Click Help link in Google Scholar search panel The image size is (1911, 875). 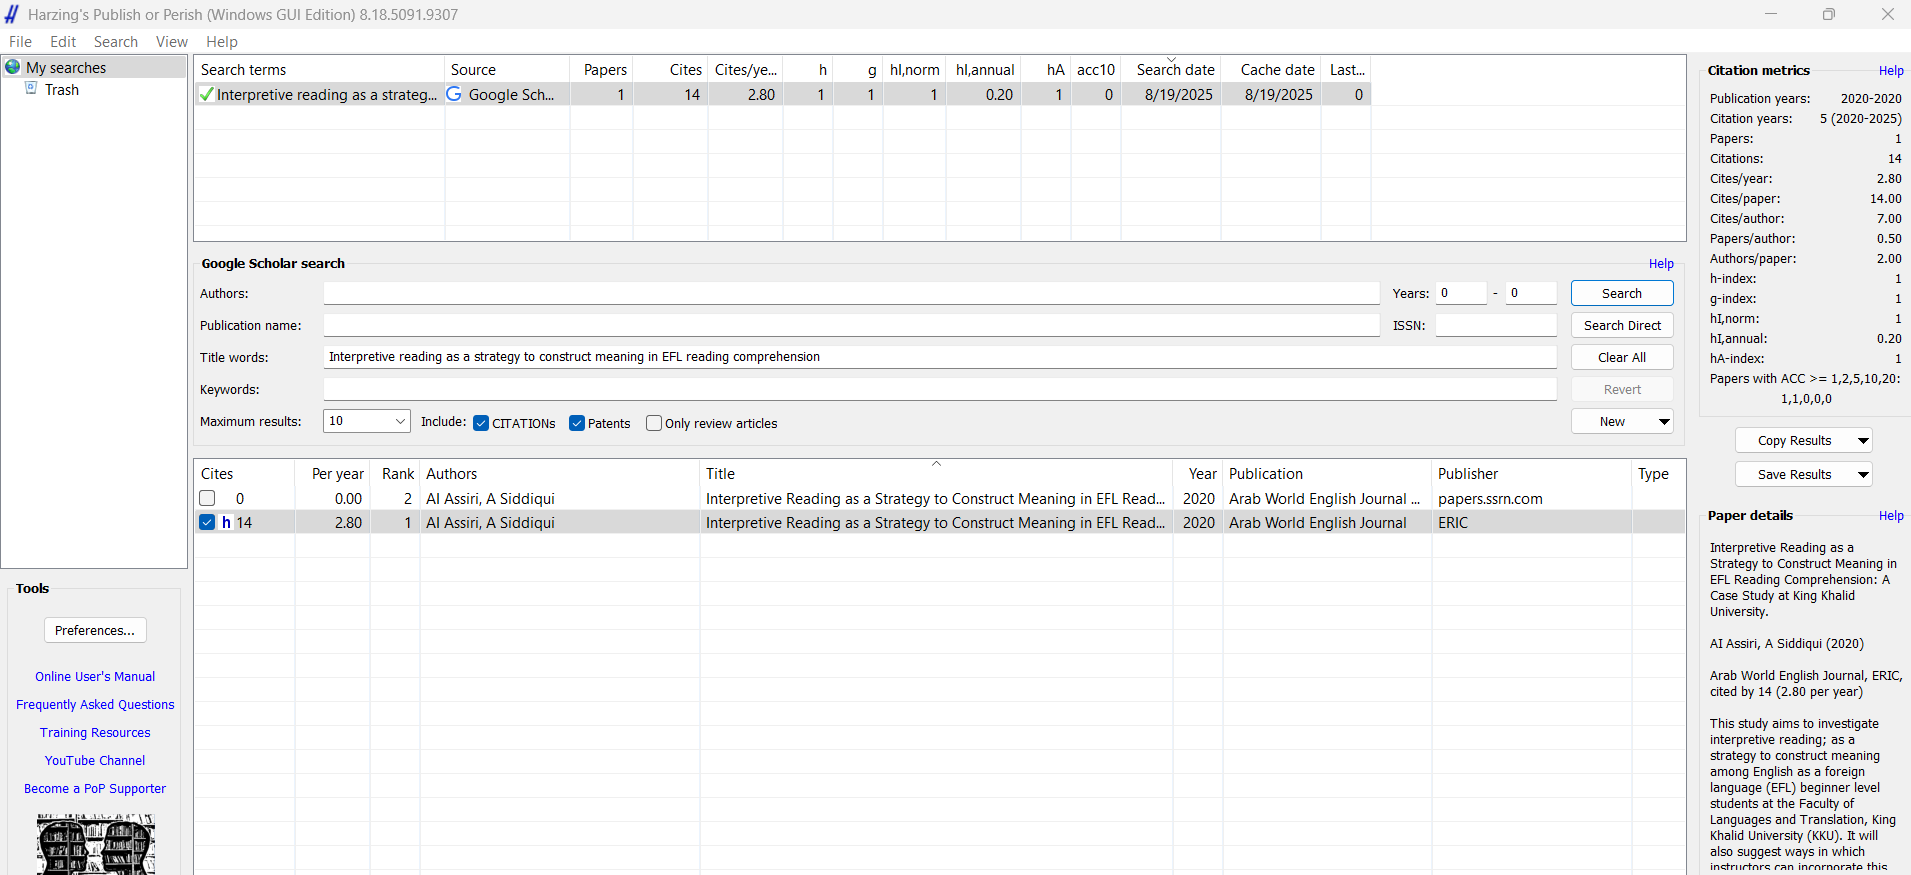tap(1661, 264)
